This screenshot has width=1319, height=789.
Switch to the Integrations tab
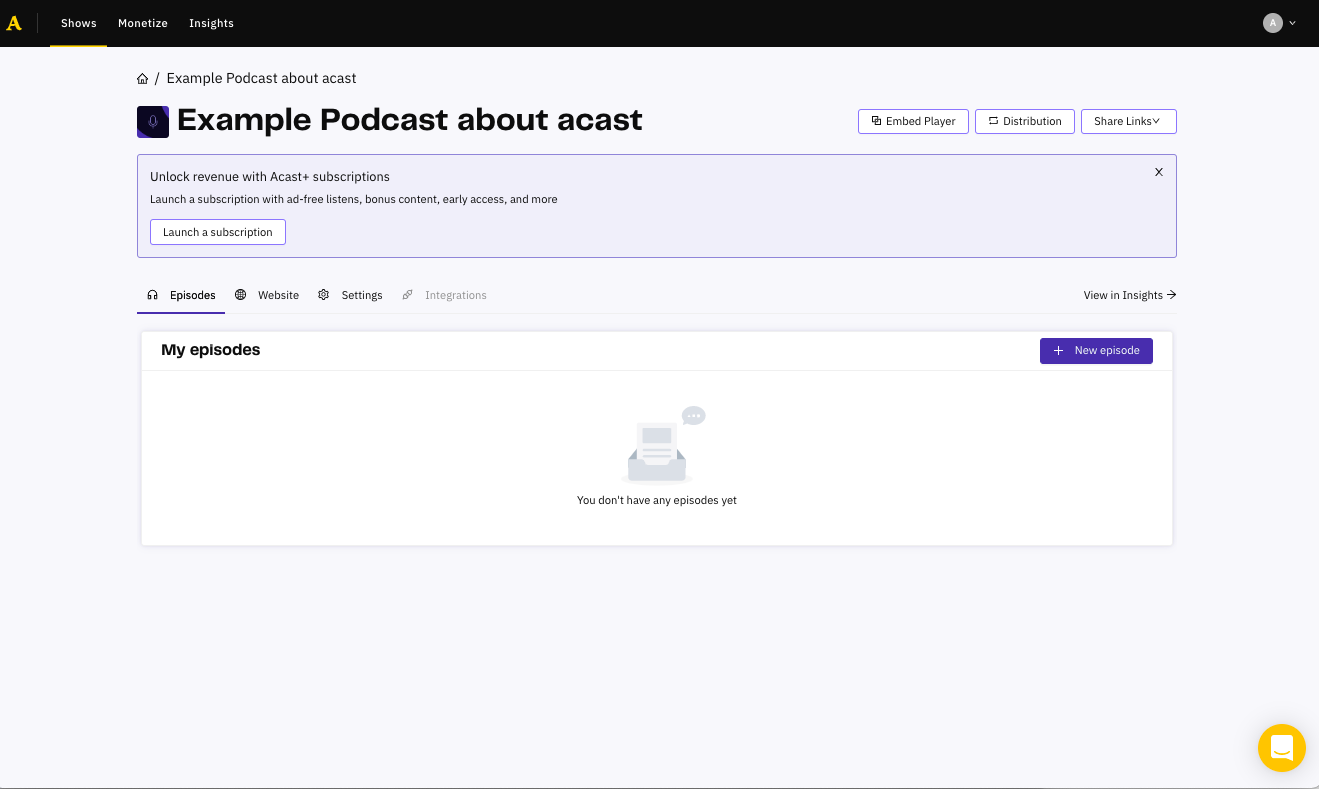click(444, 295)
